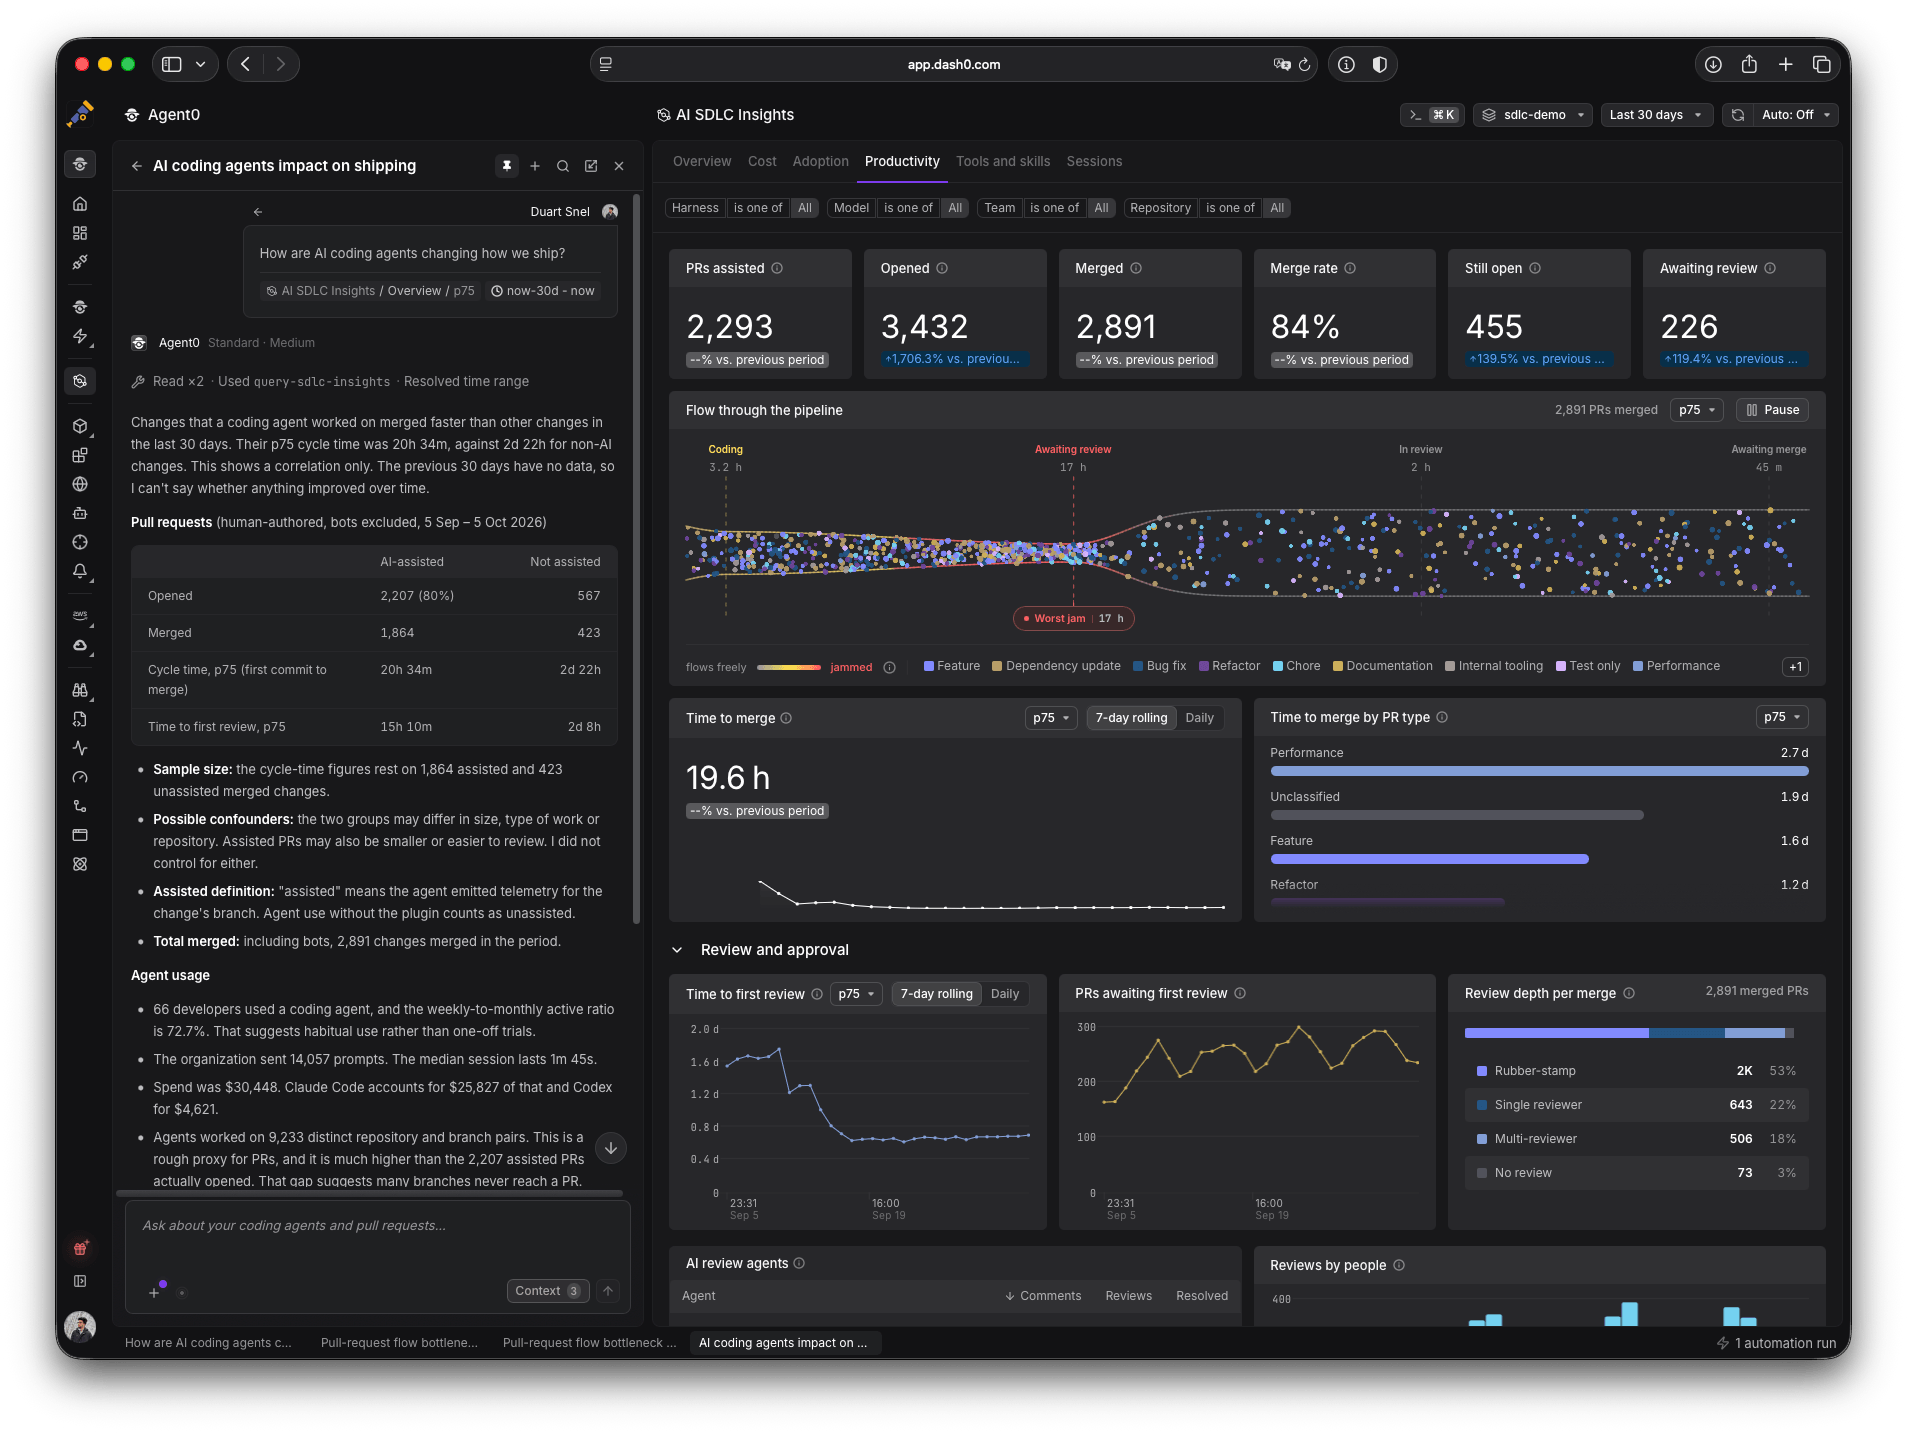Open conversation in new window icon
Viewport: 1907px width, 1433px height.
click(x=591, y=166)
